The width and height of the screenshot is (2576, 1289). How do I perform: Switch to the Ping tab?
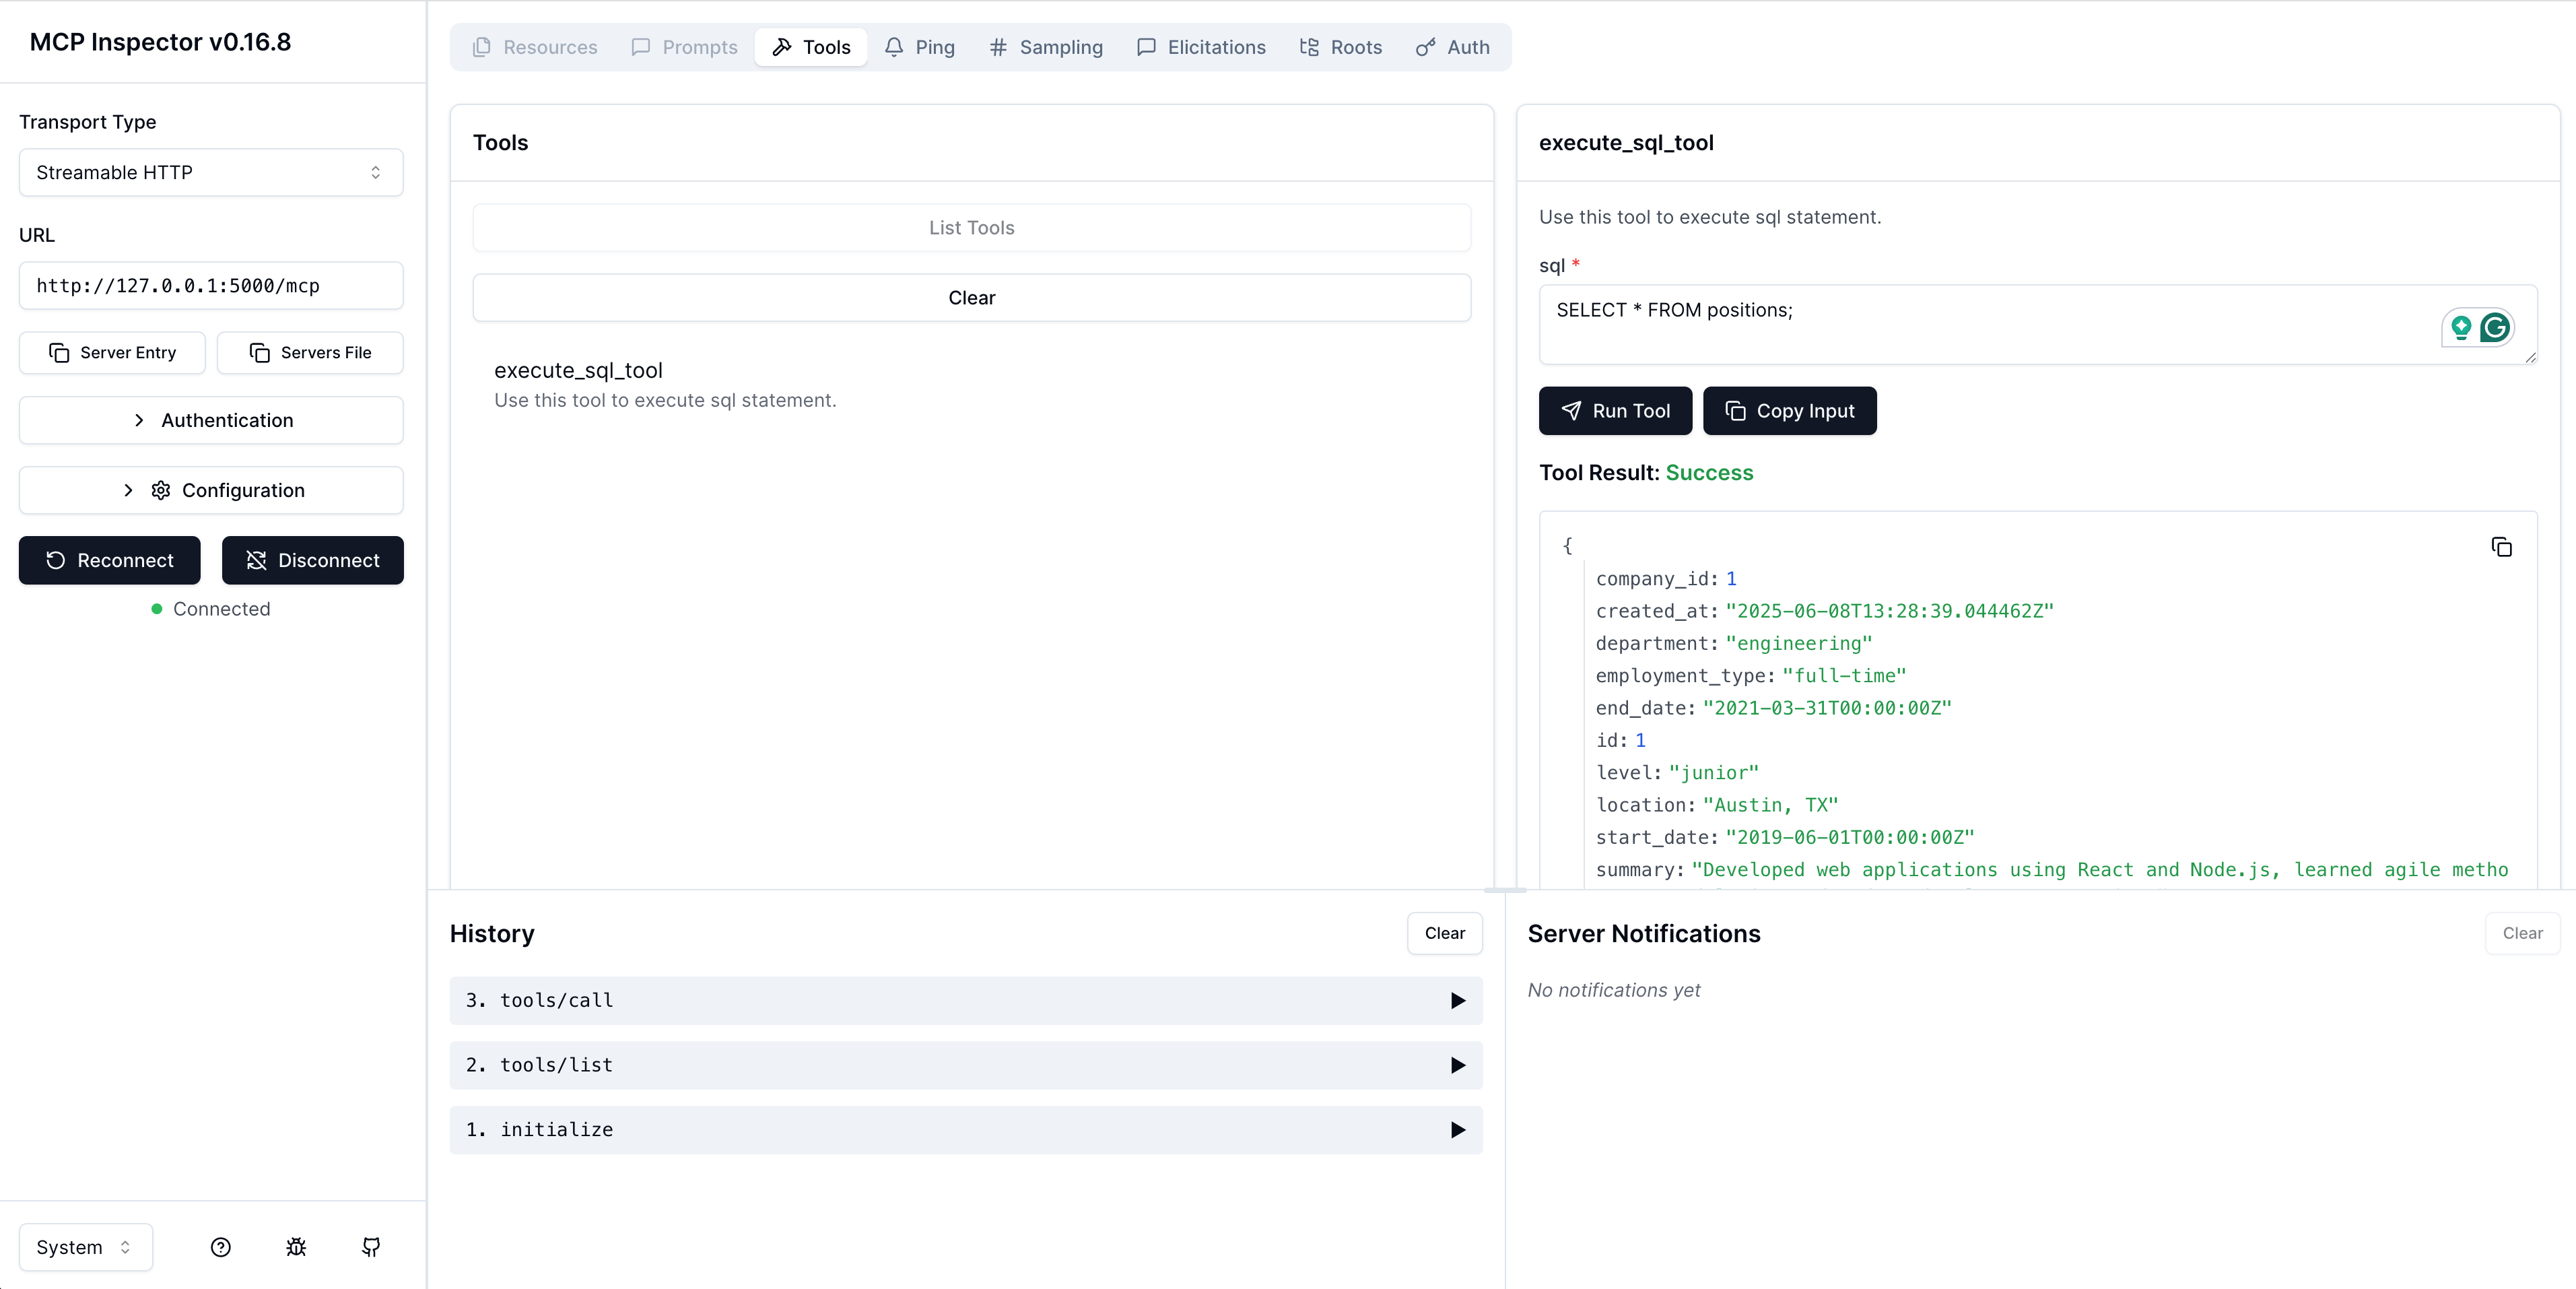pos(920,47)
